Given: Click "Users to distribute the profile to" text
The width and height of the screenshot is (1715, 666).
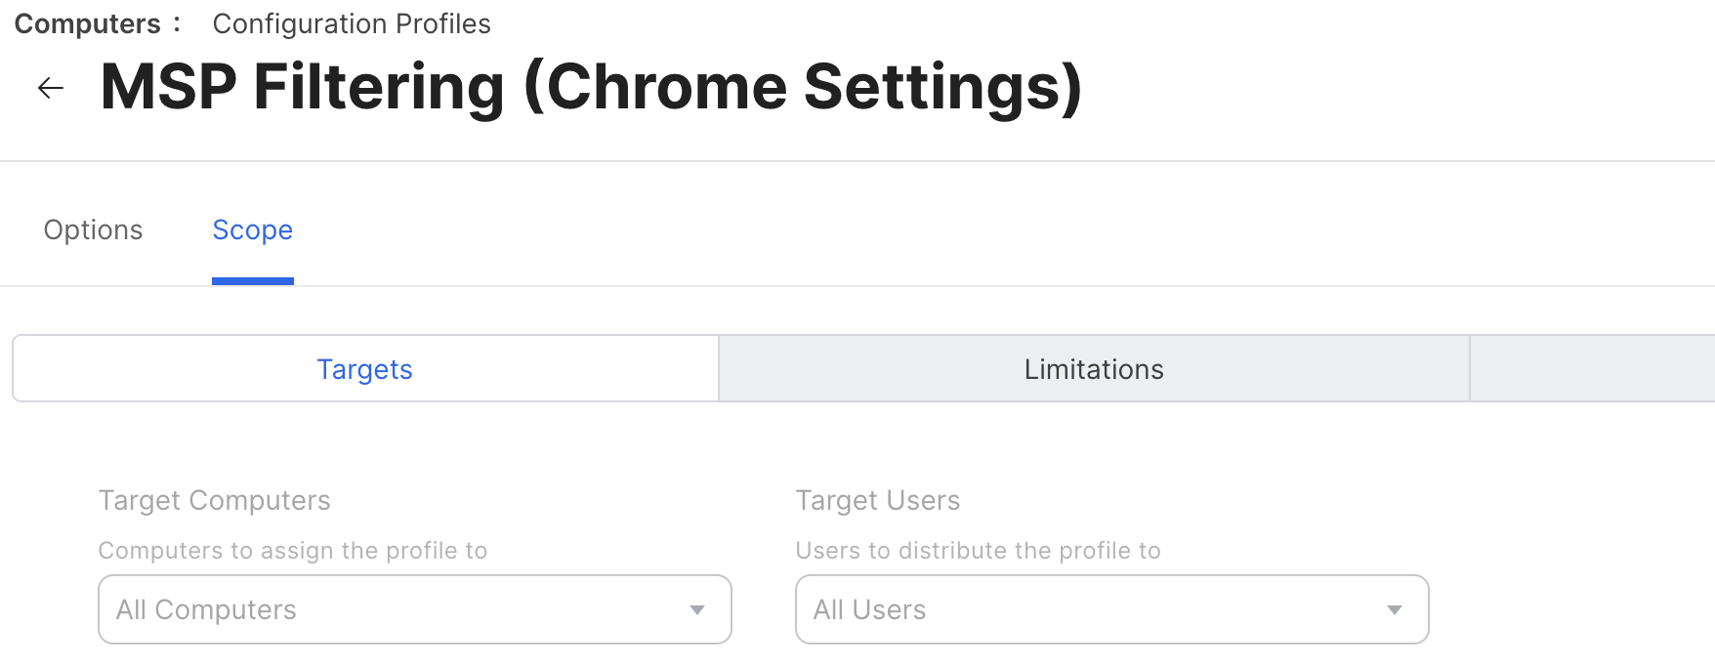Looking at the screenshot, I should pyautogui.click(x=977, y=551).
